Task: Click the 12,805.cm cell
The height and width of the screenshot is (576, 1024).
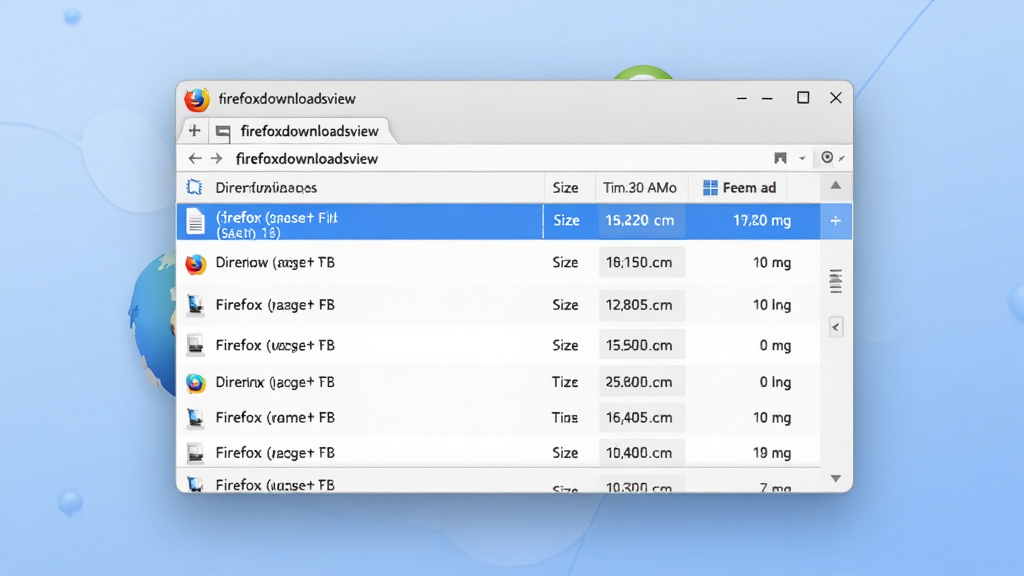Action: [641, 305]
